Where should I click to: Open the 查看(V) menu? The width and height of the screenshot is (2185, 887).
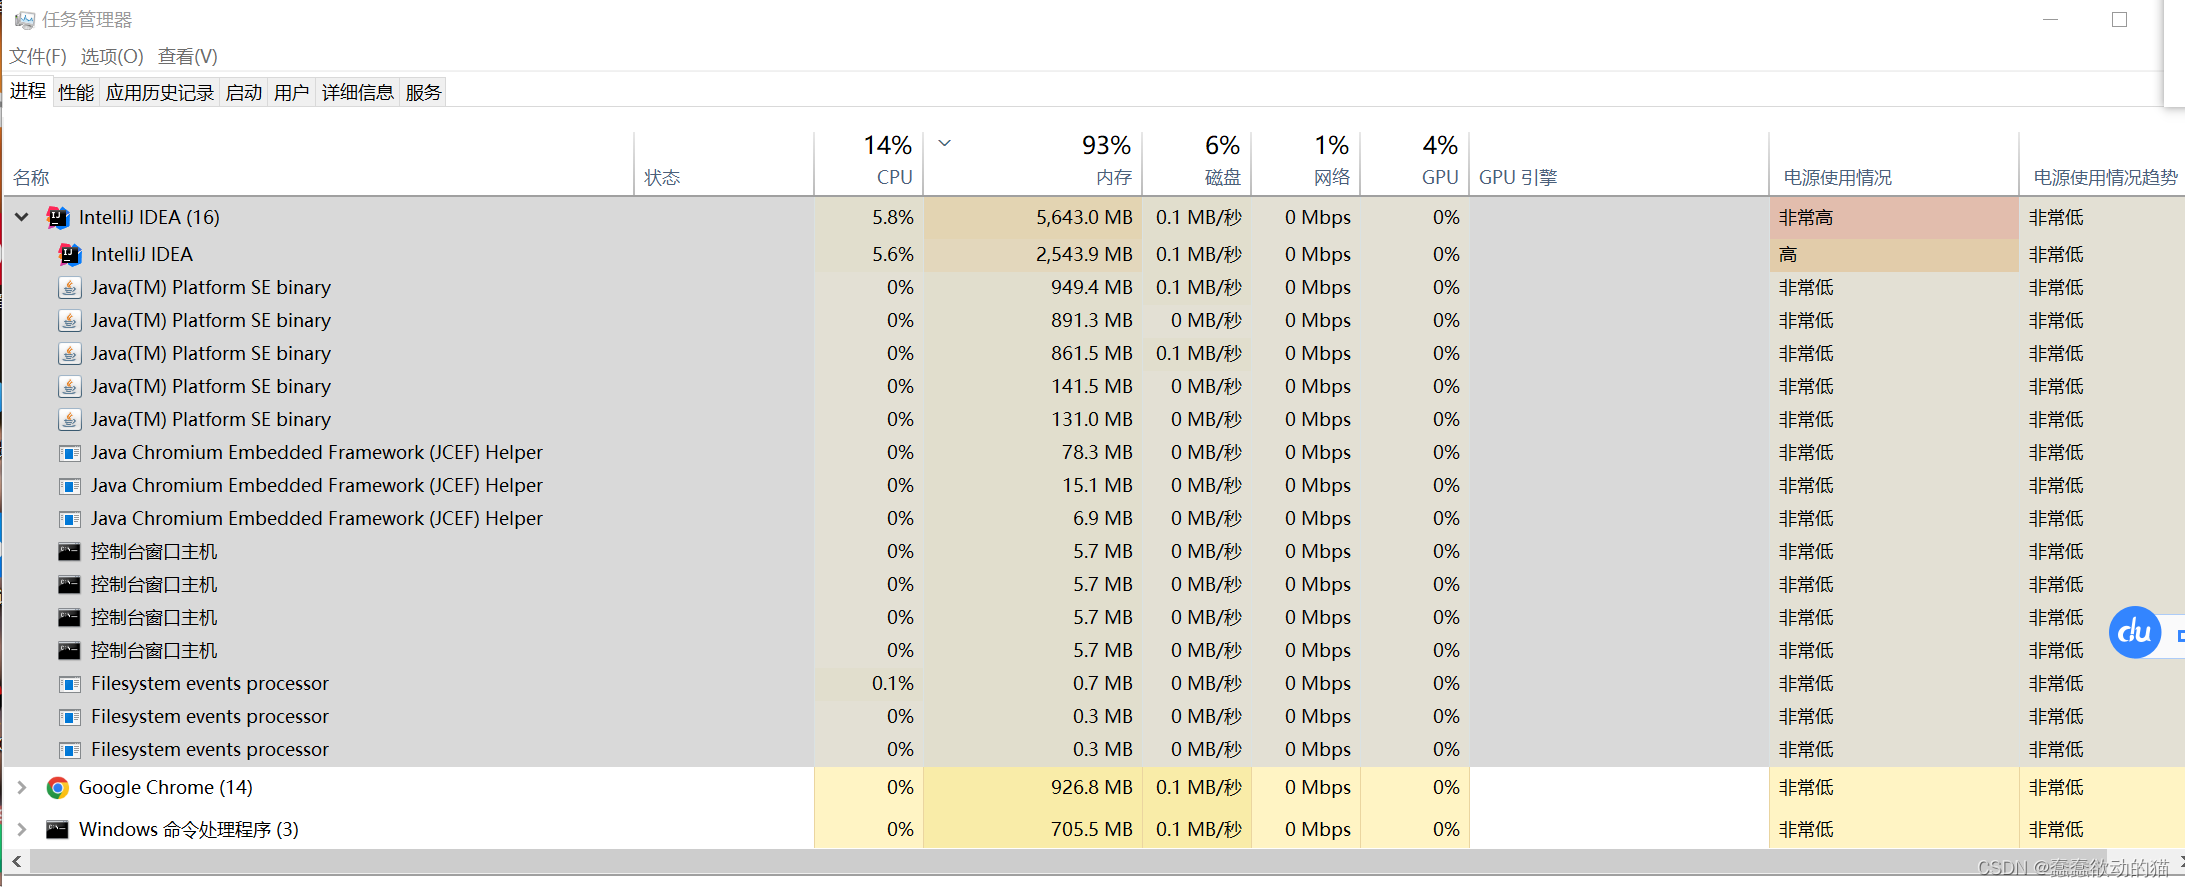[188, 56]
